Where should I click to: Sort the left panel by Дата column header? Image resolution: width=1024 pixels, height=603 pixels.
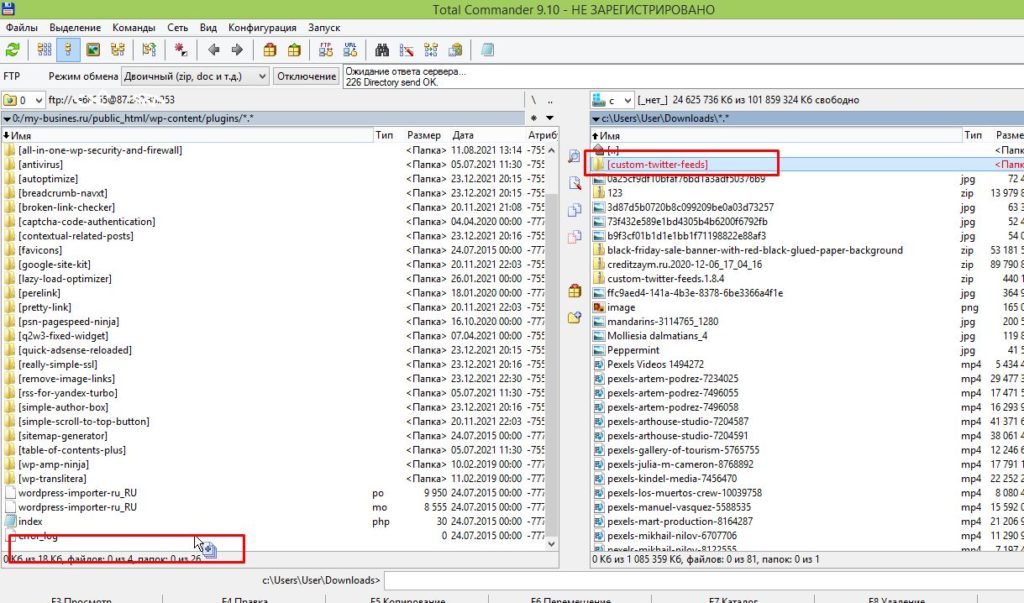pos(463,135)
